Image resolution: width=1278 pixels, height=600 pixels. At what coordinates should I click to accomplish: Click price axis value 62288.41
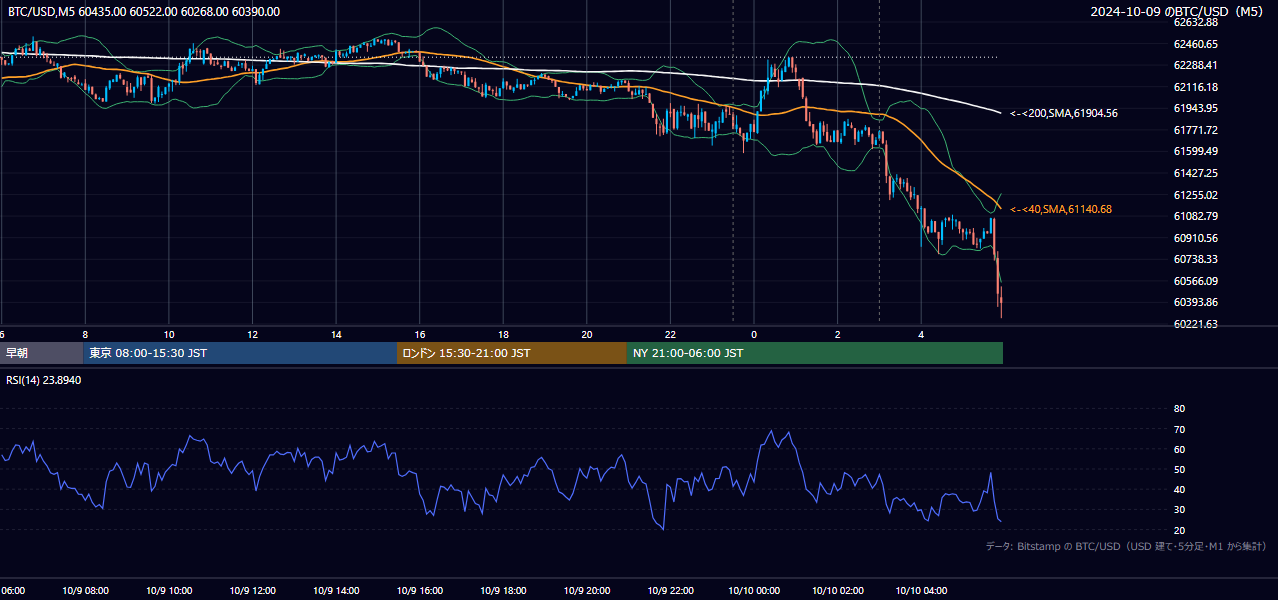(x=1195, y=65)
